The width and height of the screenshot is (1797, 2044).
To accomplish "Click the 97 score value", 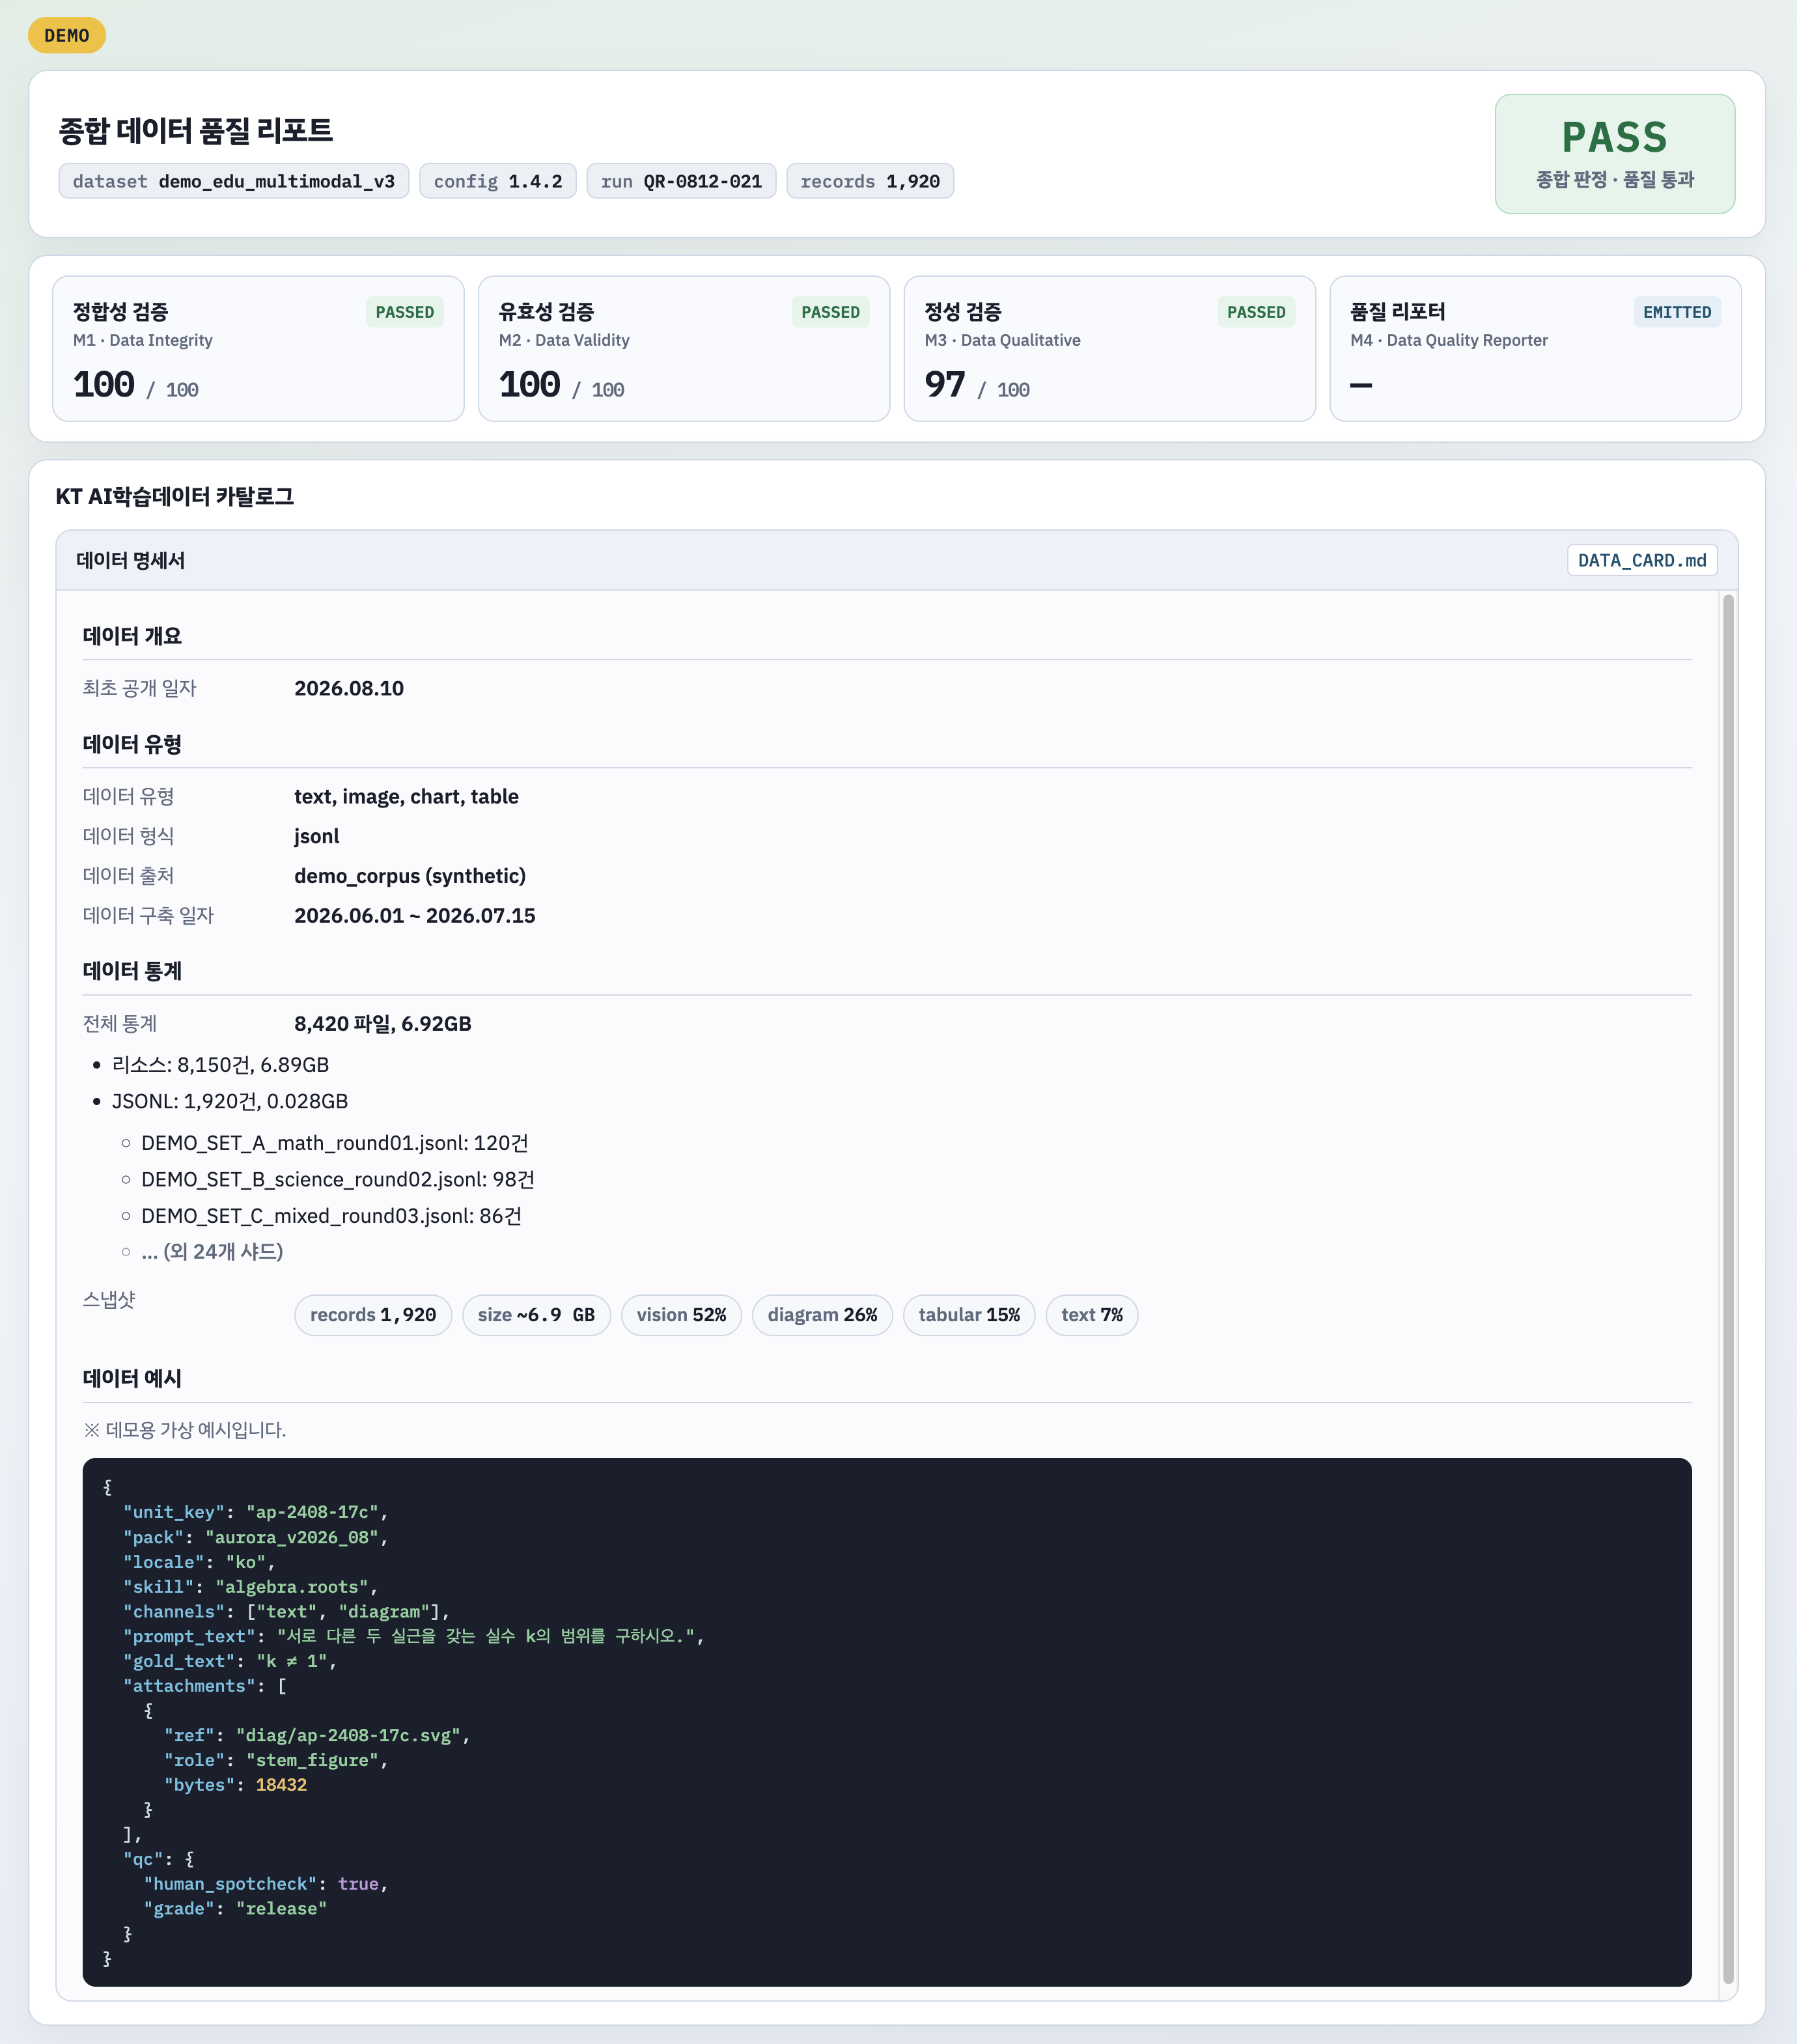I will [945, 384].
